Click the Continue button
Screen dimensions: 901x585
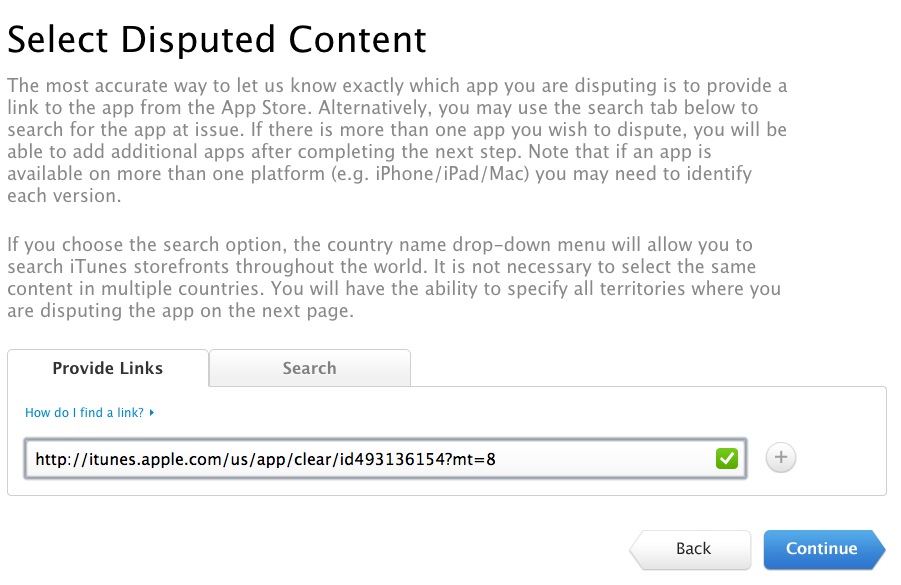[x=824, y=549]
